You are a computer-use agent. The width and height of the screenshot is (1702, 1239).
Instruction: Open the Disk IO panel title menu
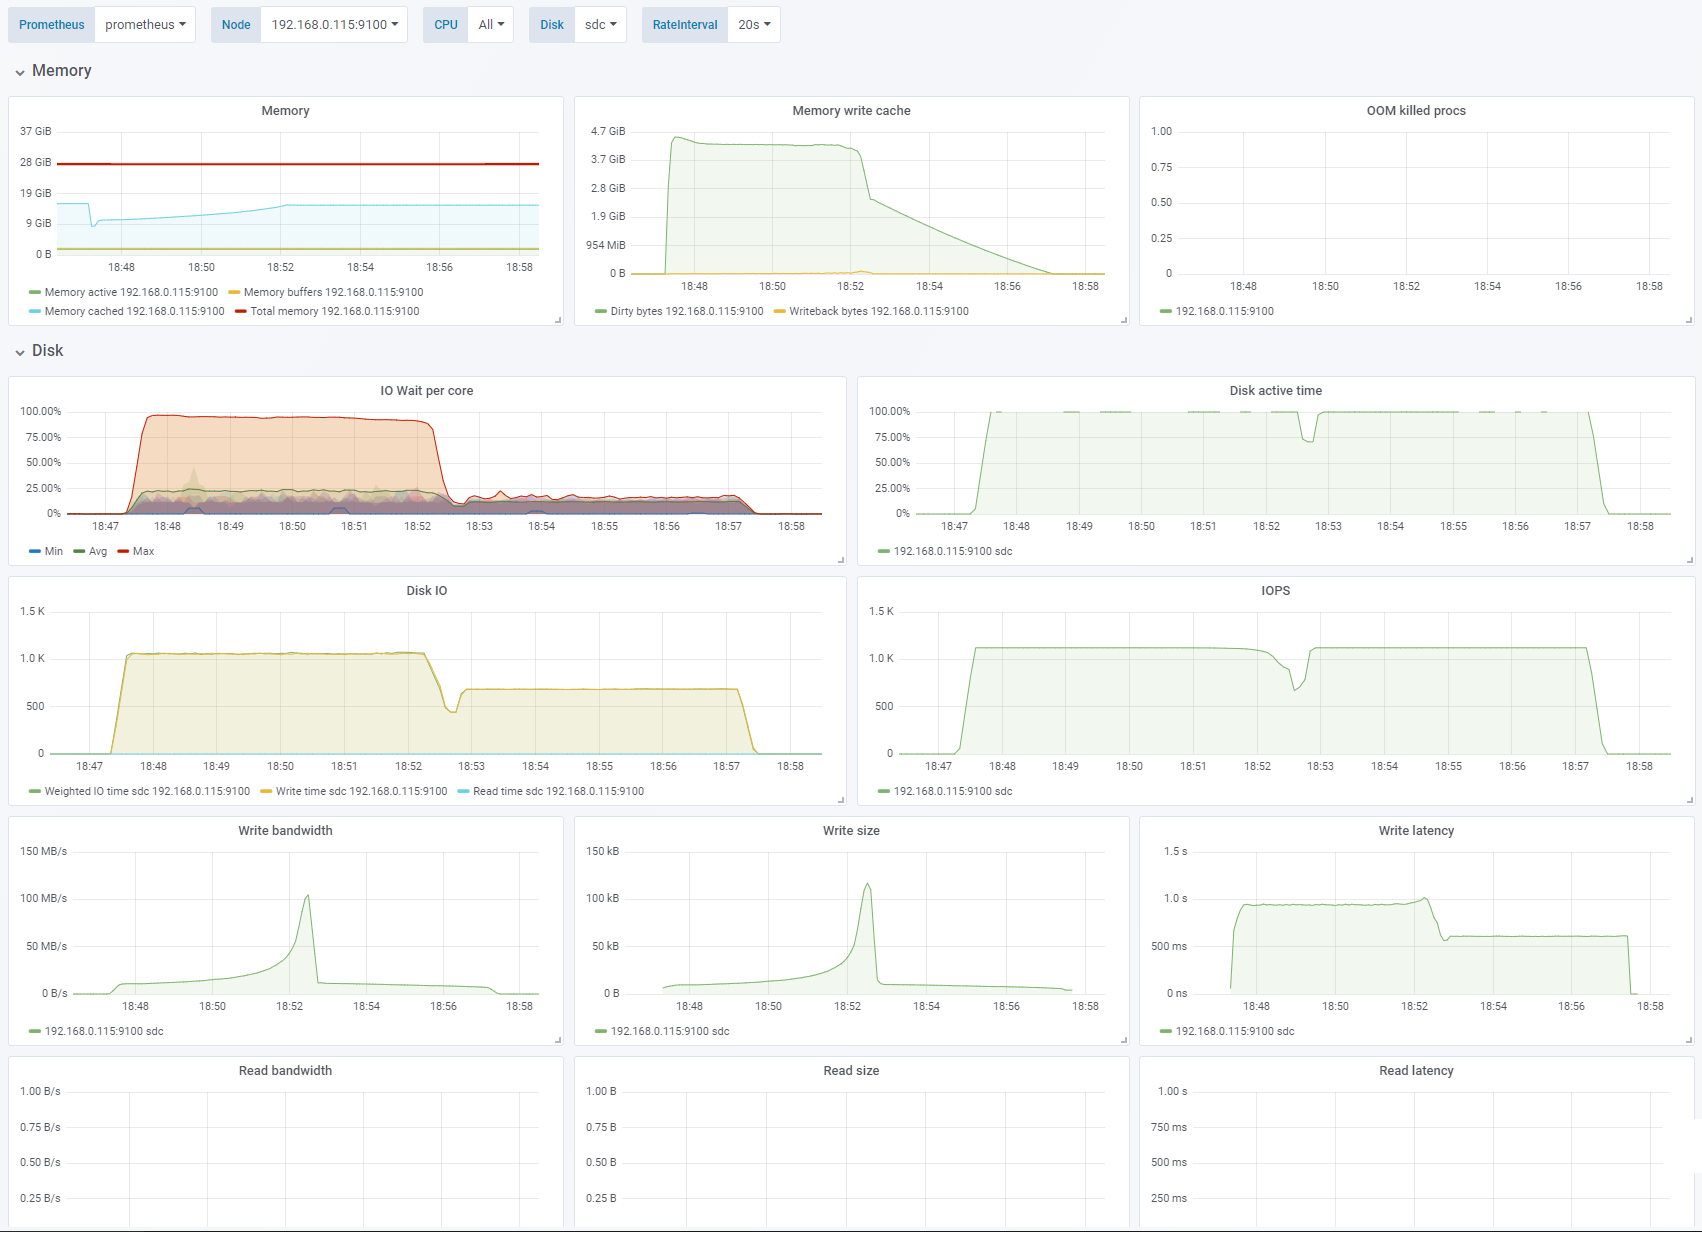pos(427,591)
